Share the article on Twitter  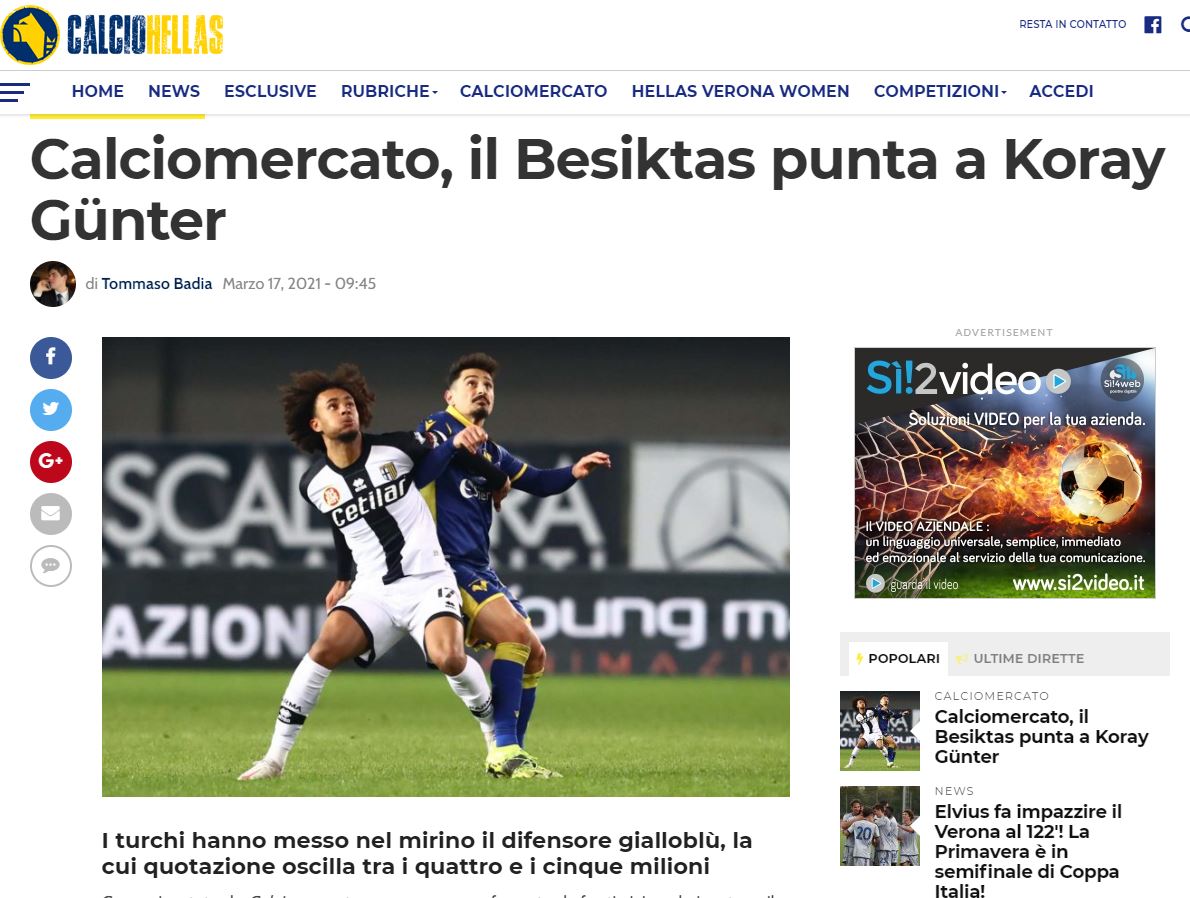pos(51,410)
